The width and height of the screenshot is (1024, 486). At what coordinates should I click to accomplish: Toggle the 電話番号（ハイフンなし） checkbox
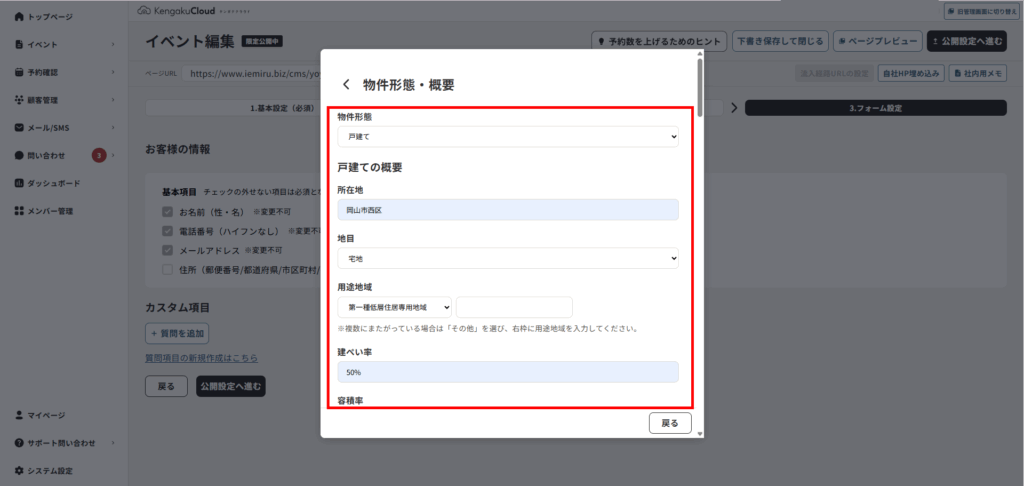tap(168, 231)
